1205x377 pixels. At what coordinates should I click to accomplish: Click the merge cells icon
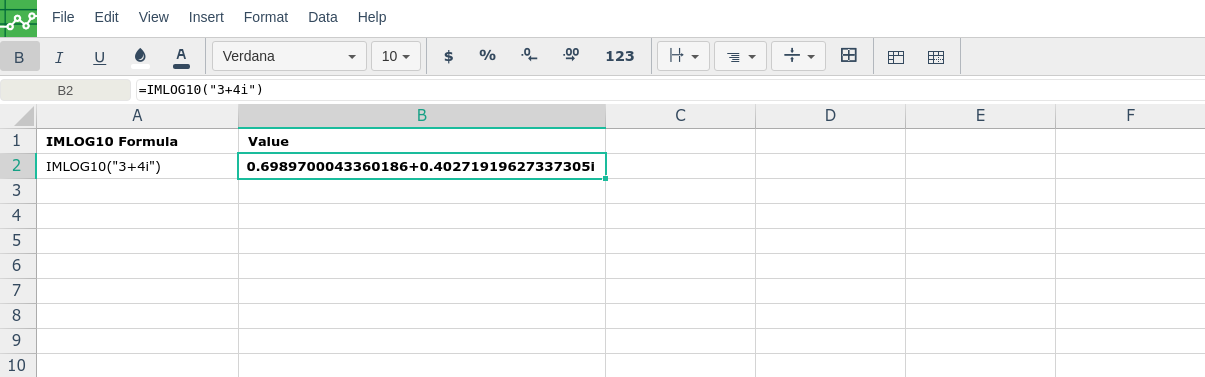point(849,56)
